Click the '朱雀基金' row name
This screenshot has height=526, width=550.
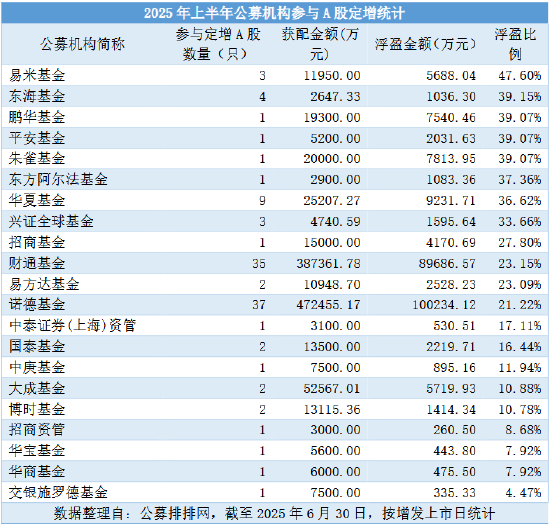coord(37,159)
